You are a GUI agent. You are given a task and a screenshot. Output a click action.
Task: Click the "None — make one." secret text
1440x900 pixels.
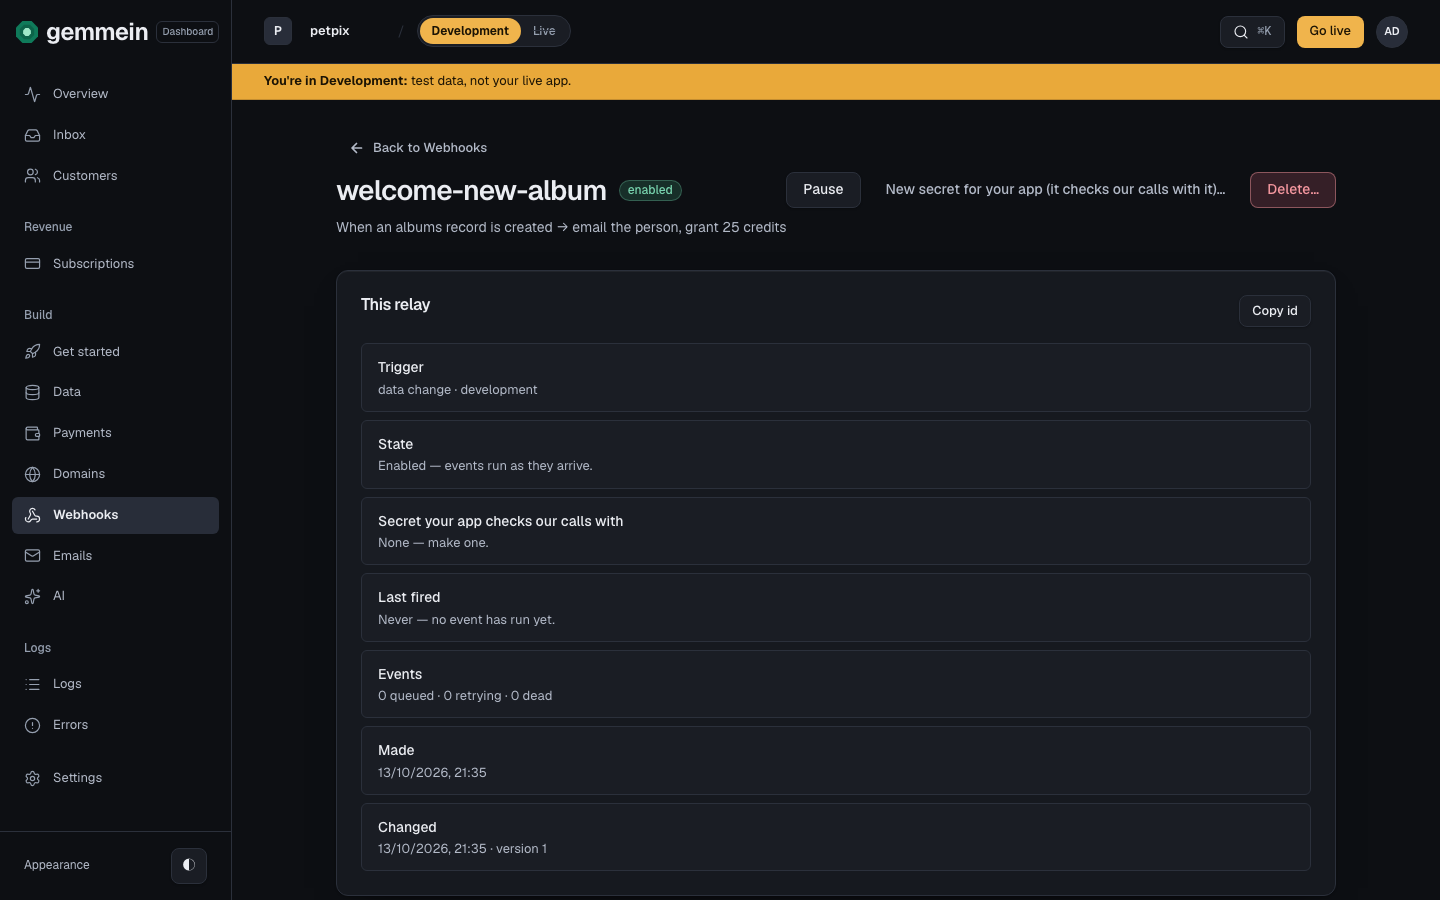tap(433, 543)
